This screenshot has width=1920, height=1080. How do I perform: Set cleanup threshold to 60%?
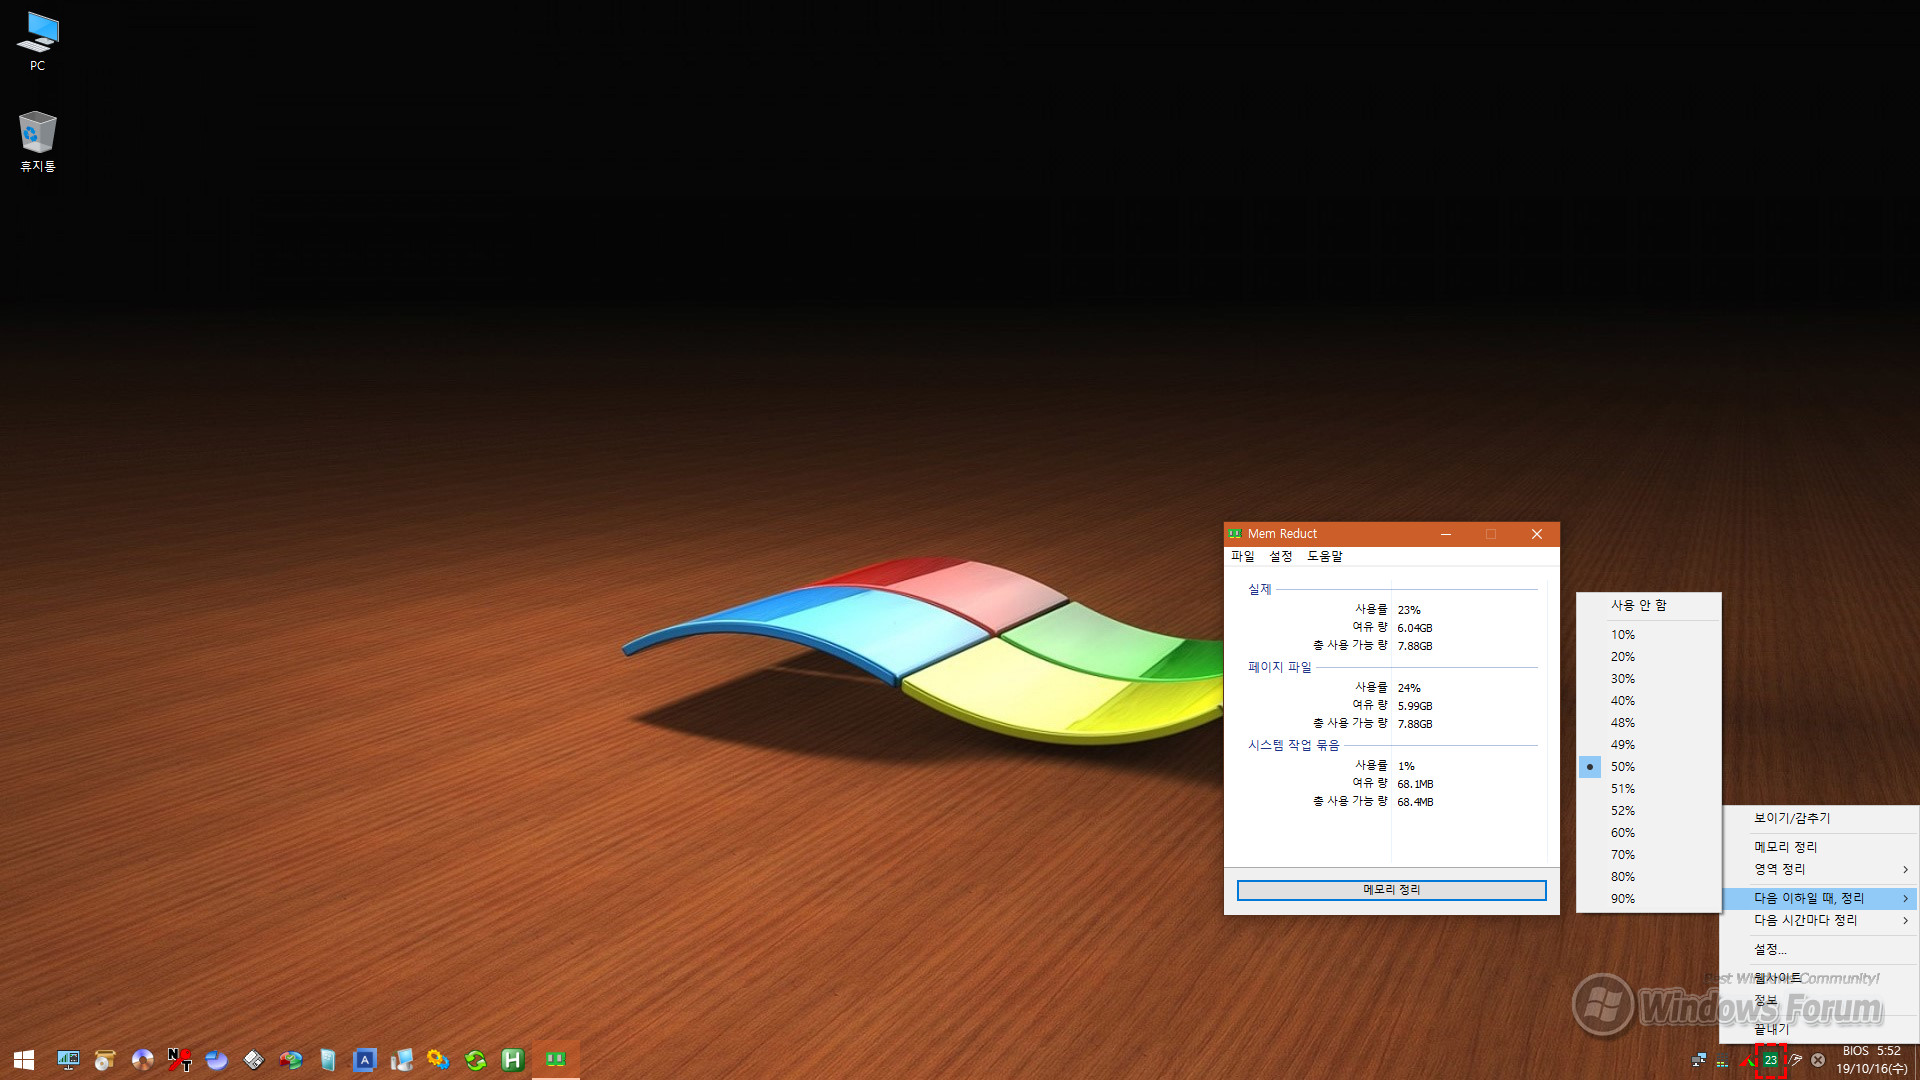(x=1648, y=833)
